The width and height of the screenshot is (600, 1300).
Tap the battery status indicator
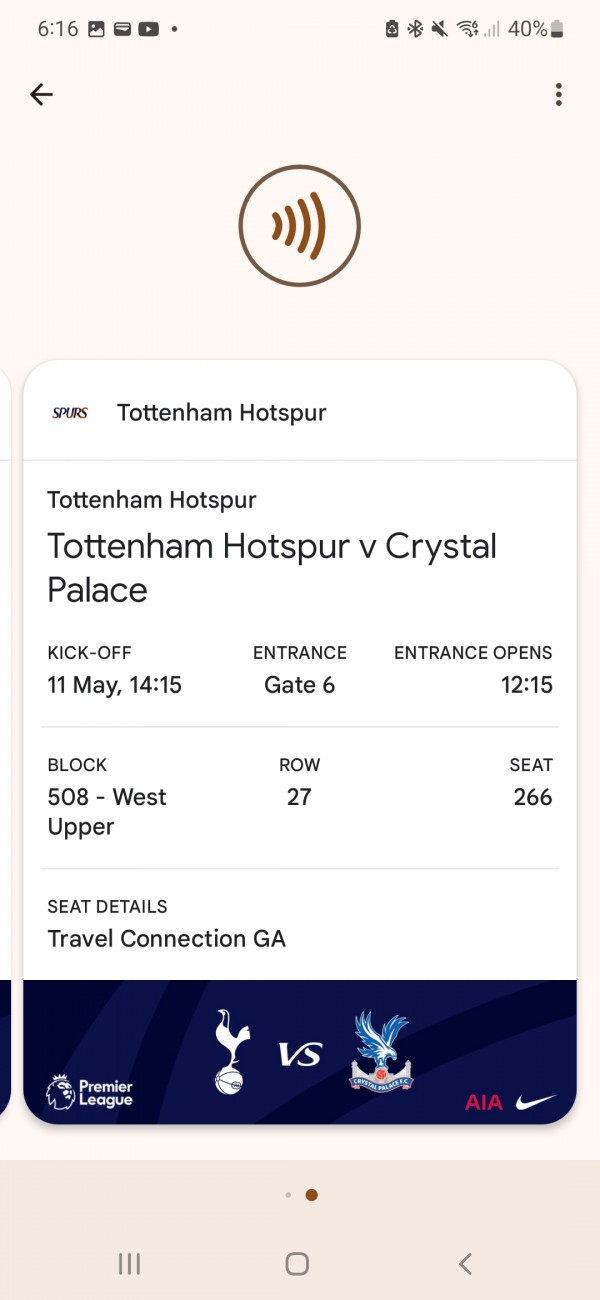click(557, 30)
